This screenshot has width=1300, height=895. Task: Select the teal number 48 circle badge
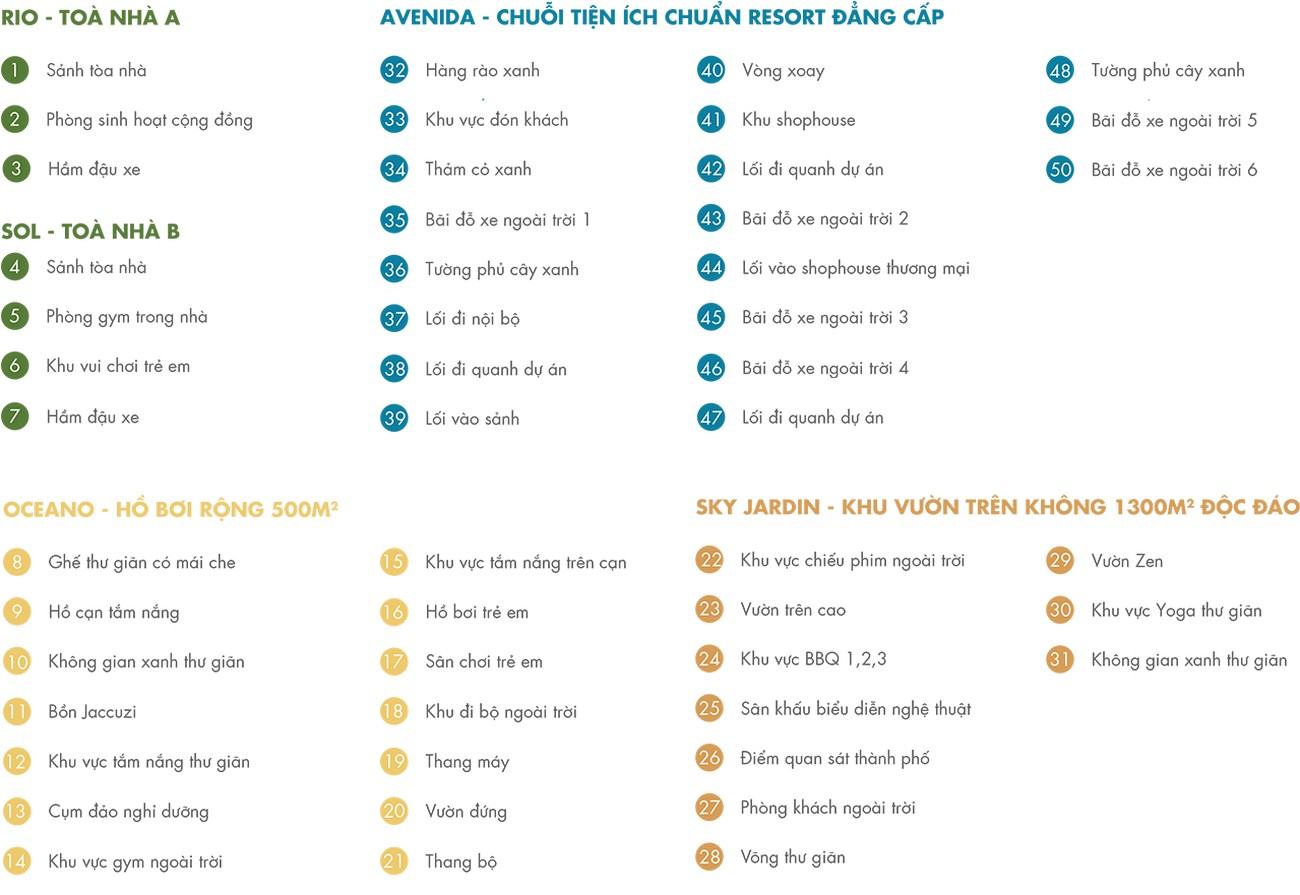coord(1060,70)
